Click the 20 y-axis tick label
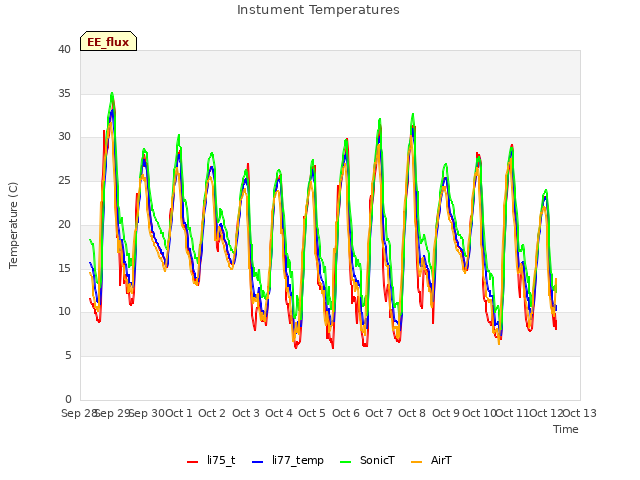Image resolution: width=640 pixels, height=480 pixels. click(64, 224)
